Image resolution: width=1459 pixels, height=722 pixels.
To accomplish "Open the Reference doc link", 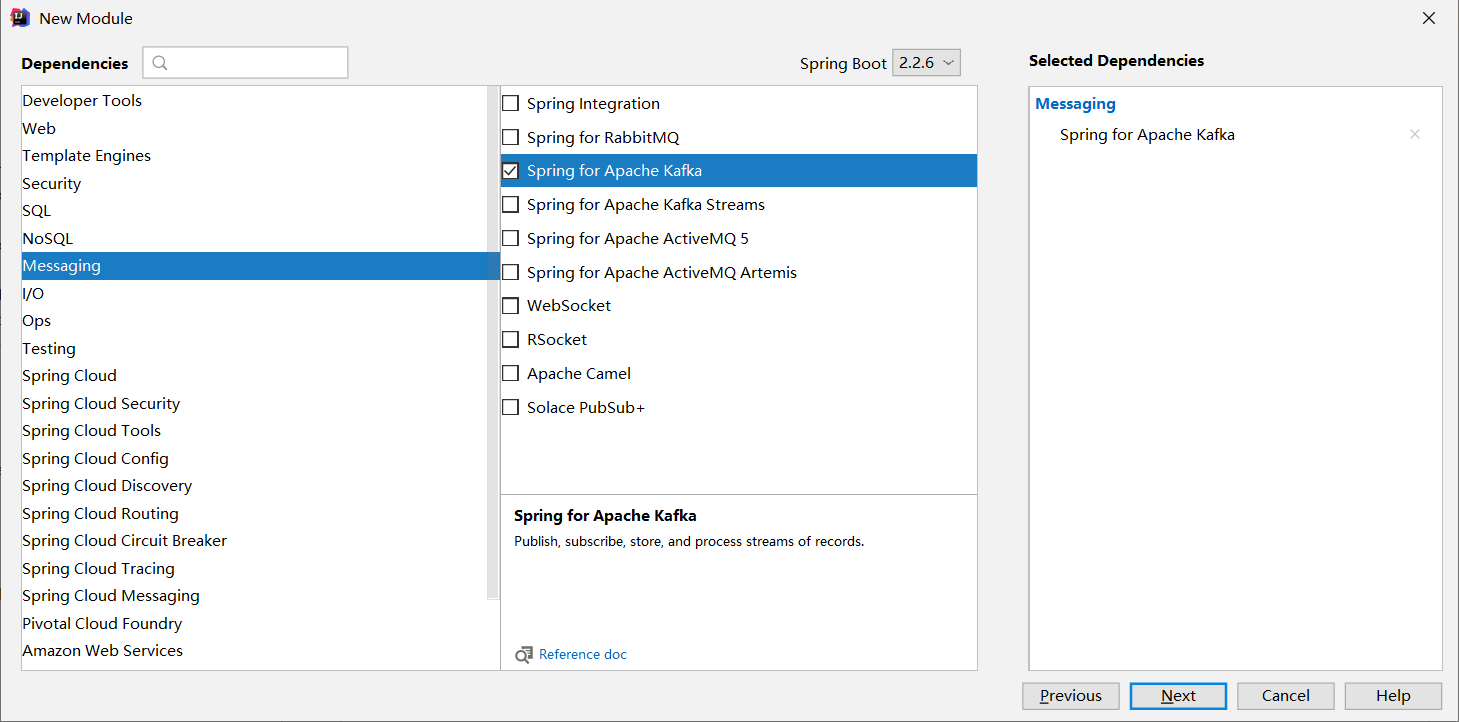I will point(582,655).
